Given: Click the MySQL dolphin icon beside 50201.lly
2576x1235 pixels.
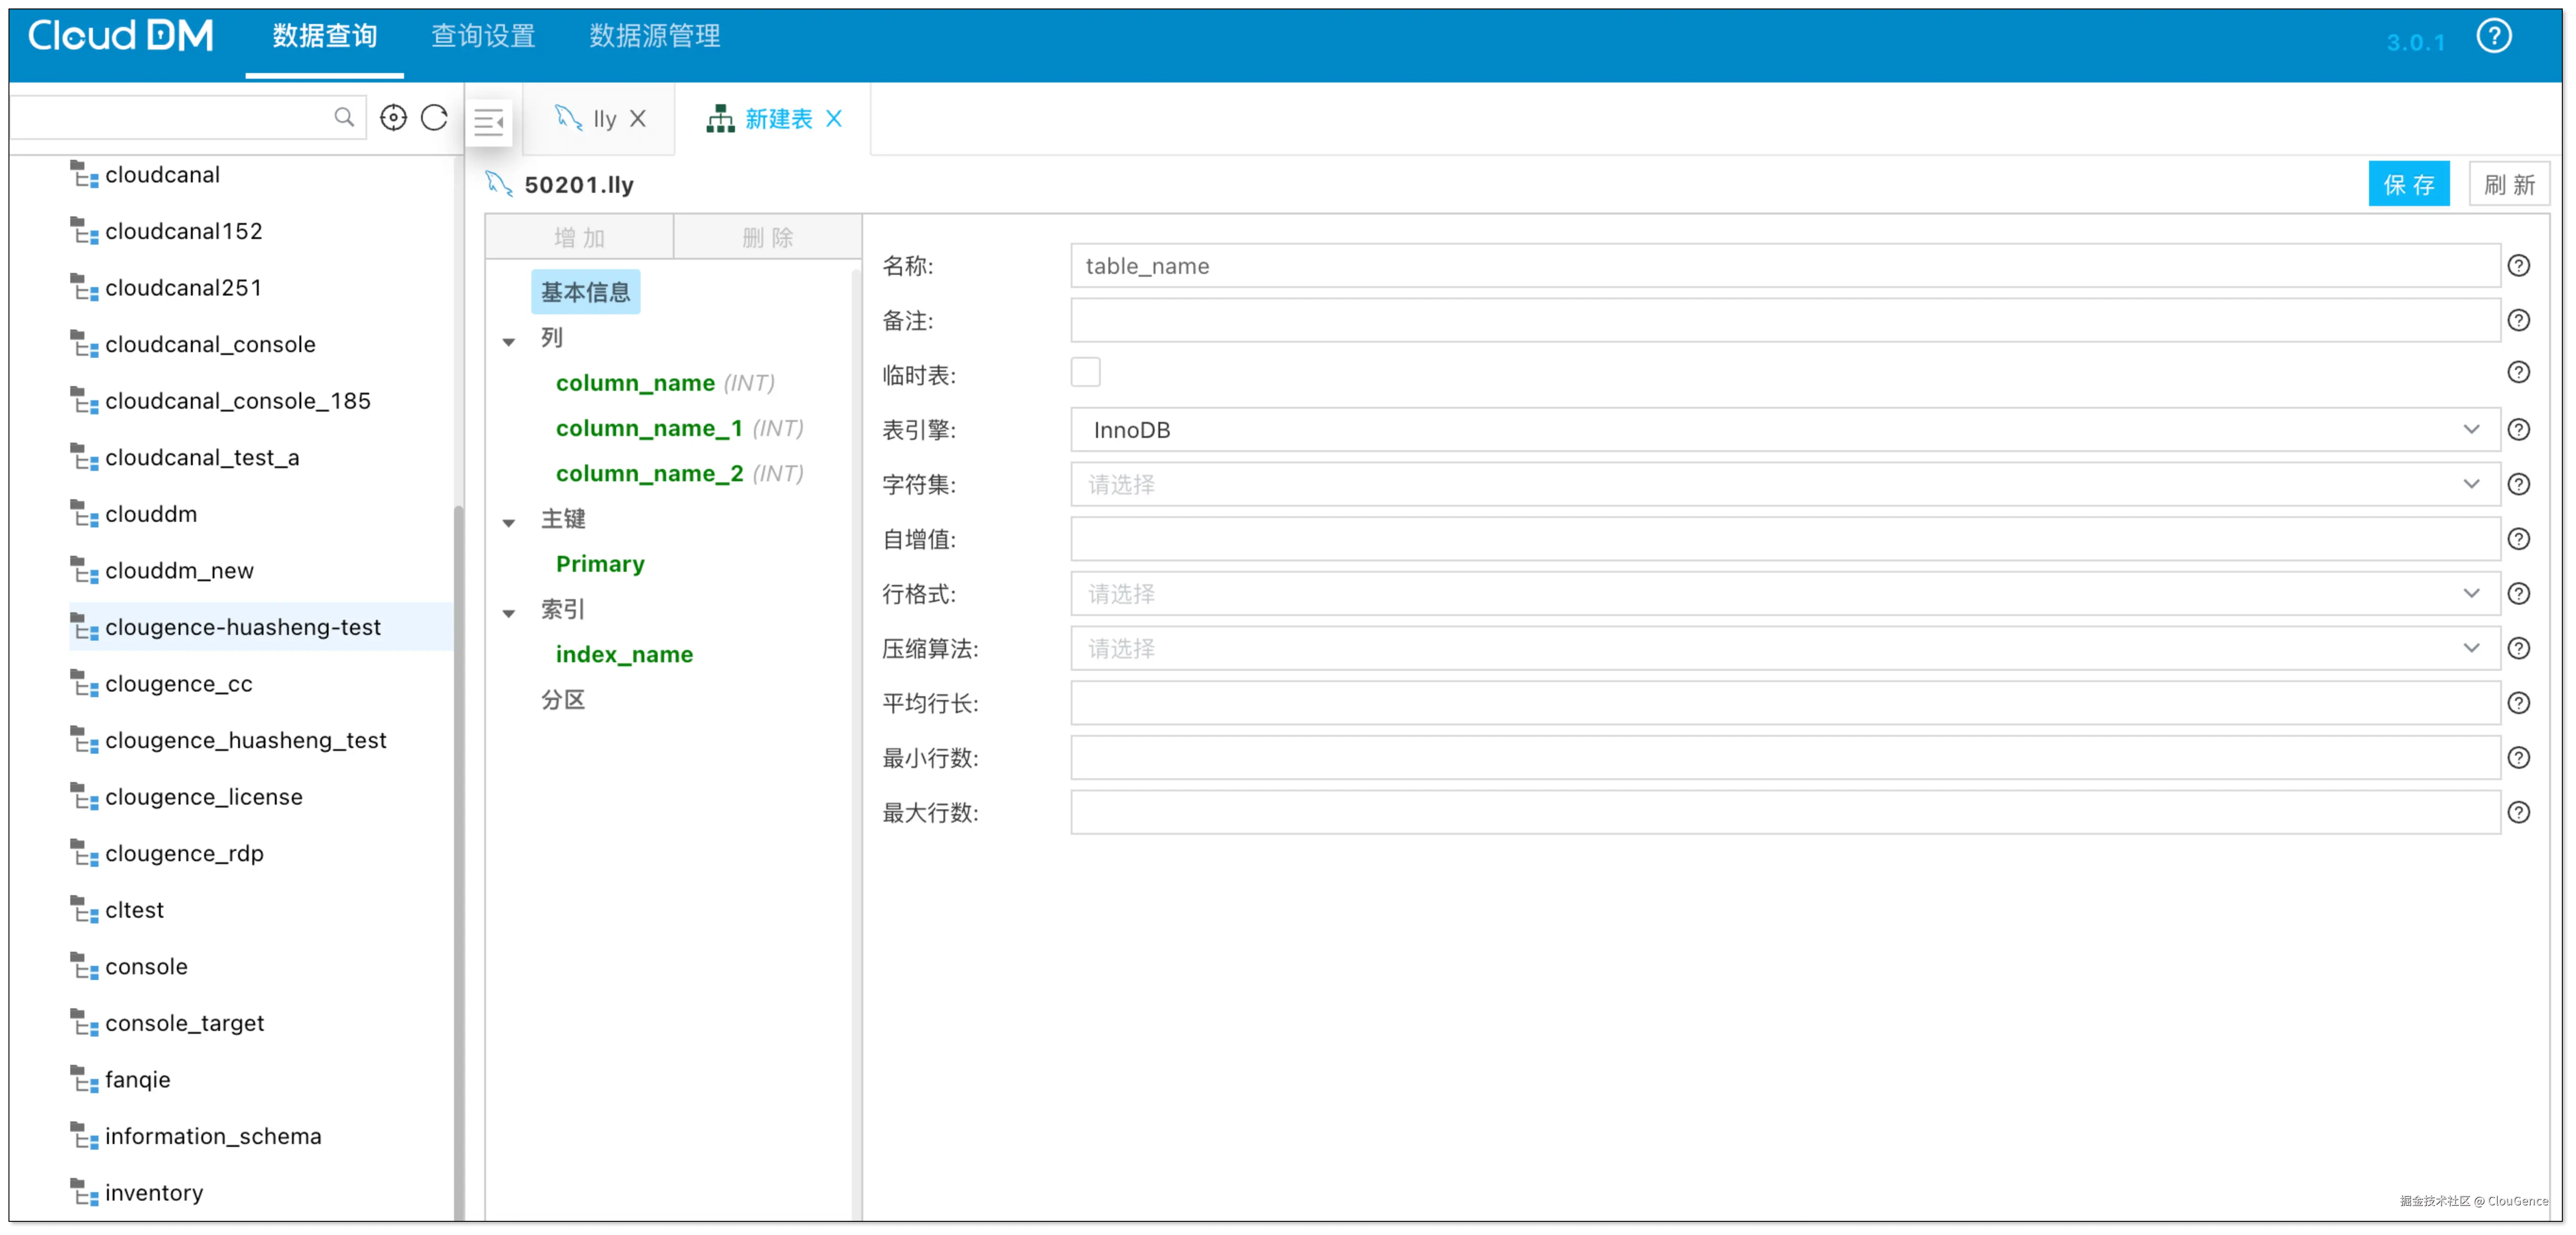Looking at the screenshot, I should coord(499,184).
